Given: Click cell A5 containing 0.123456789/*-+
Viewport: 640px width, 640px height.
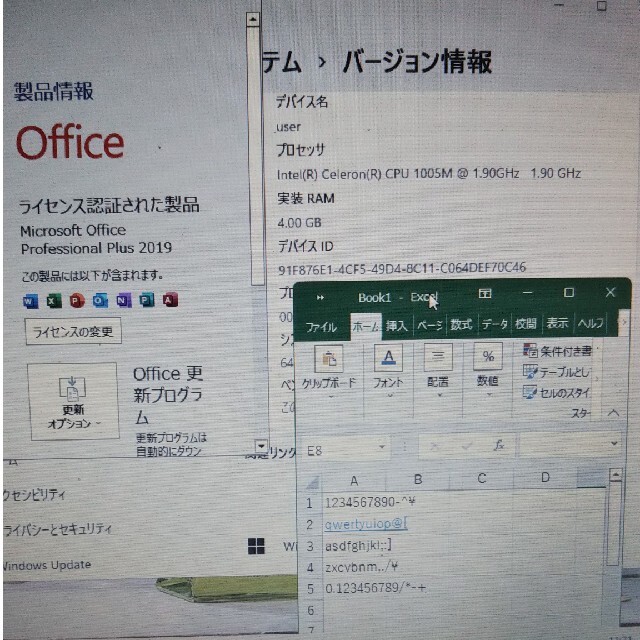Looking at the screenshot, I should click(x=376, y=588).
